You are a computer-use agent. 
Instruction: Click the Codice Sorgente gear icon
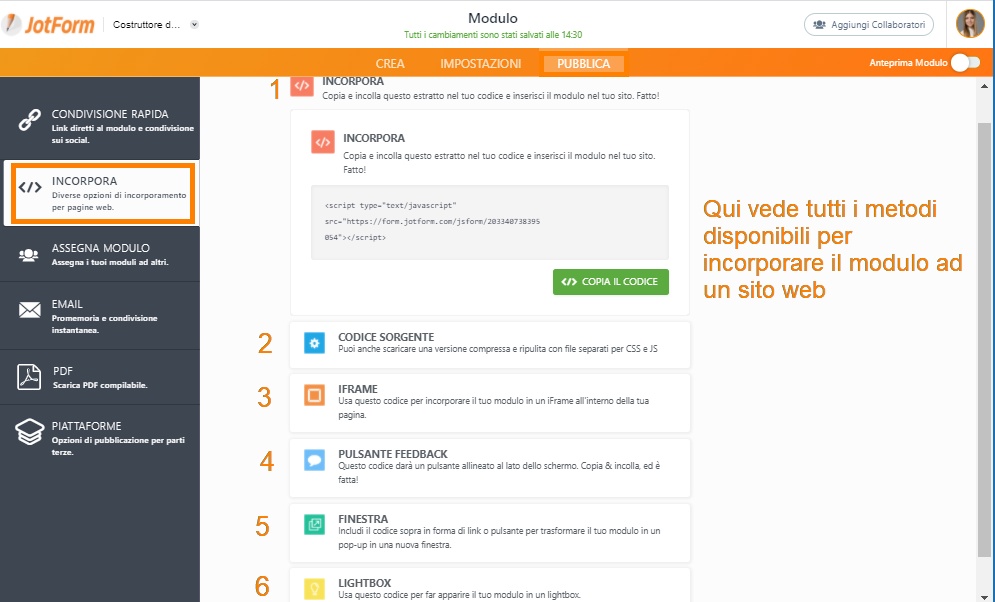coord(315,344)
